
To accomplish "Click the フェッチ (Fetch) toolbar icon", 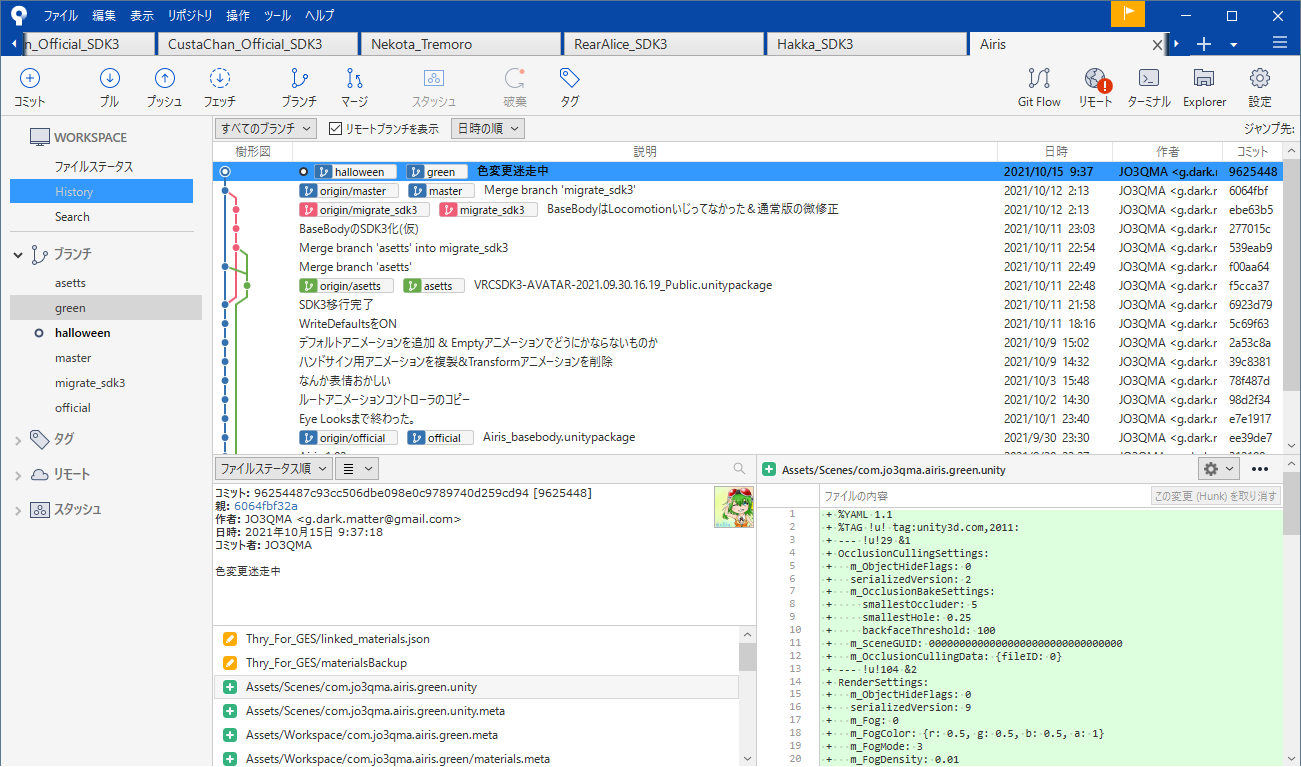I will [x=219, y=86].
